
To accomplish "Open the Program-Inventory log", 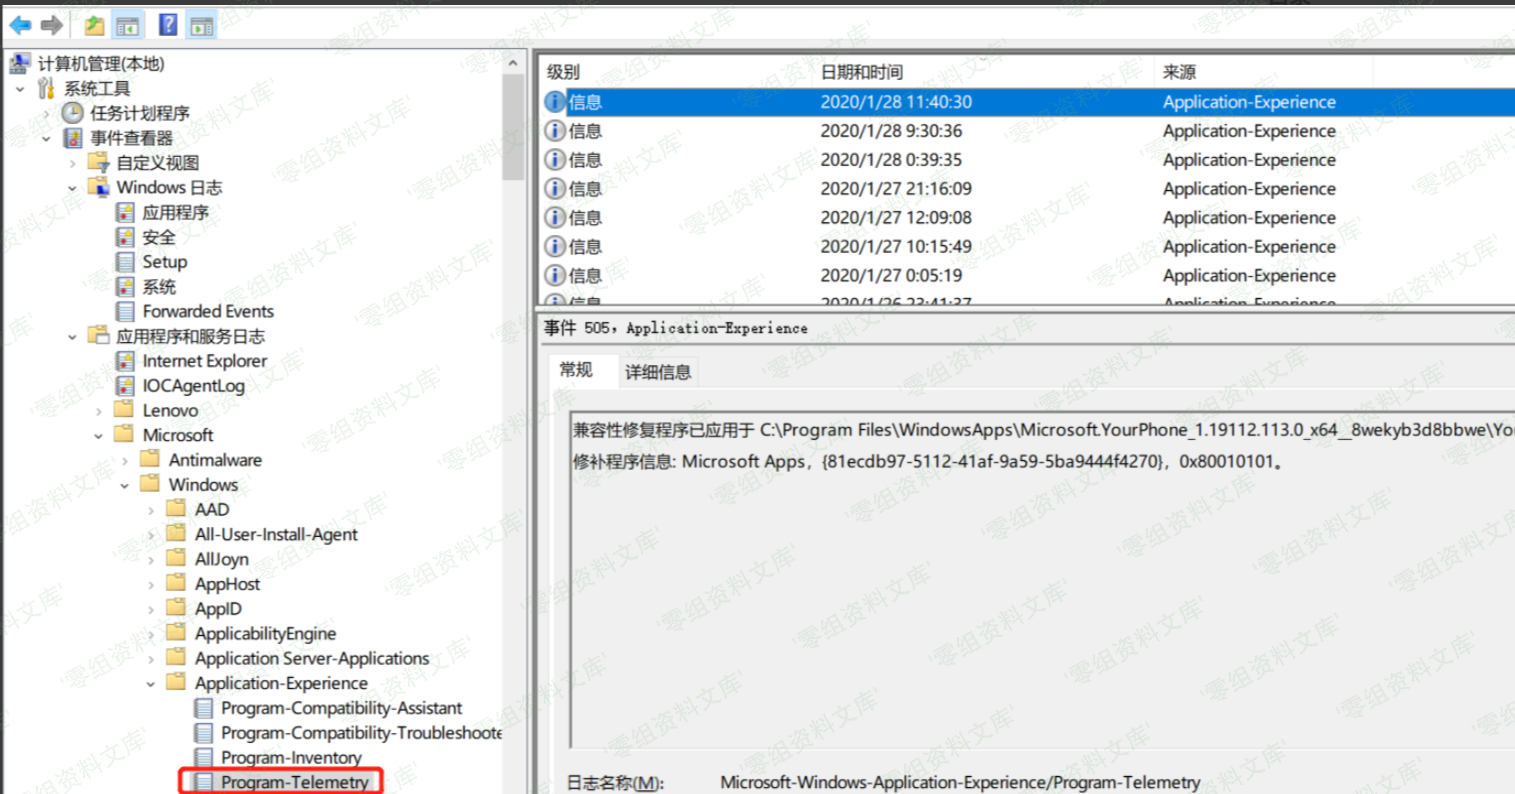I will [x=290, y=757].
